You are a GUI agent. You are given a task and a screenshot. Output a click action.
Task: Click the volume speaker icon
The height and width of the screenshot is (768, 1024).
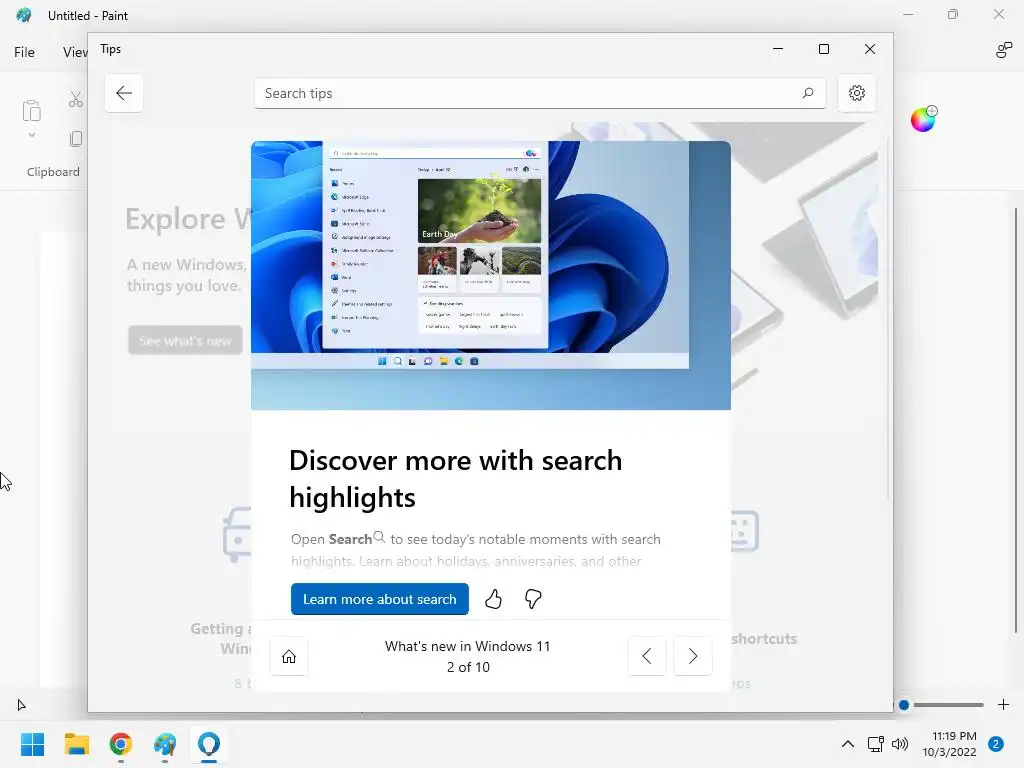tap(900, 744)
